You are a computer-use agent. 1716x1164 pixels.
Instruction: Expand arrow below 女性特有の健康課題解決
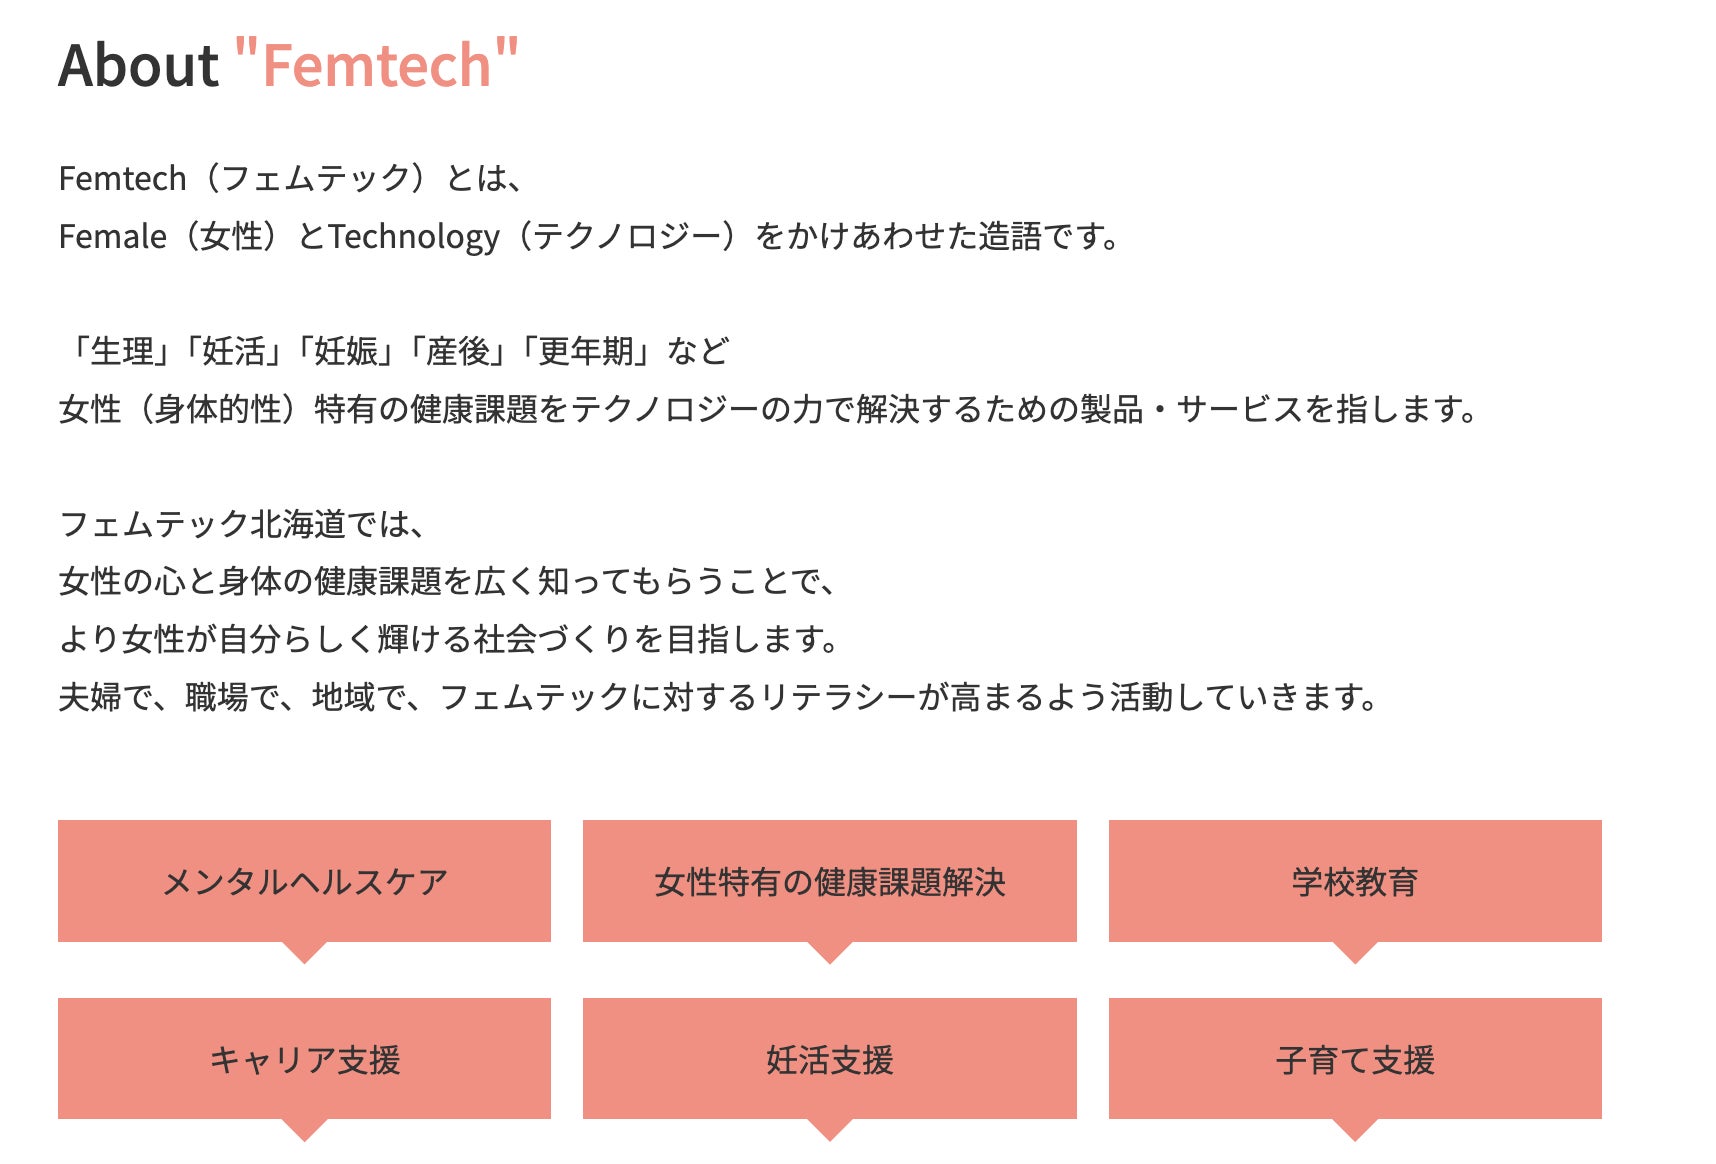[830, 951]
